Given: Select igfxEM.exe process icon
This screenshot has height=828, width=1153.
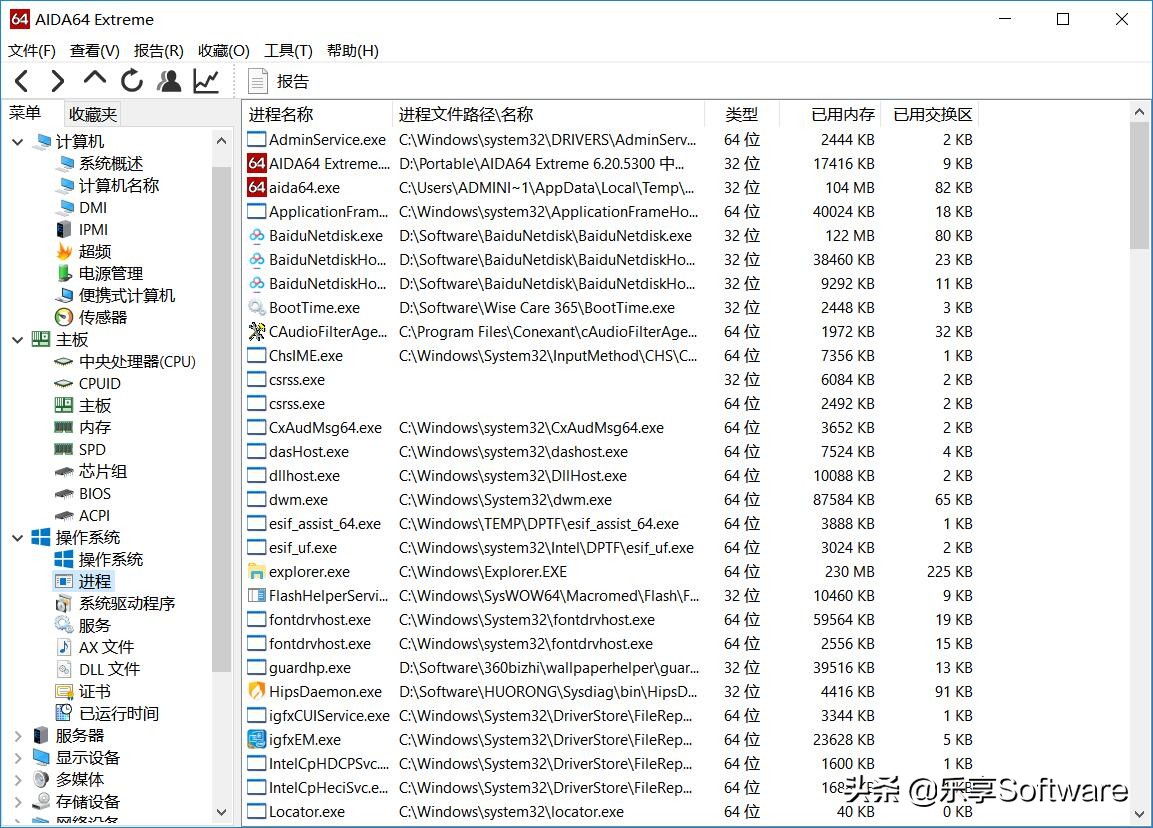Looking at the screenshot, I should point(256,739).
